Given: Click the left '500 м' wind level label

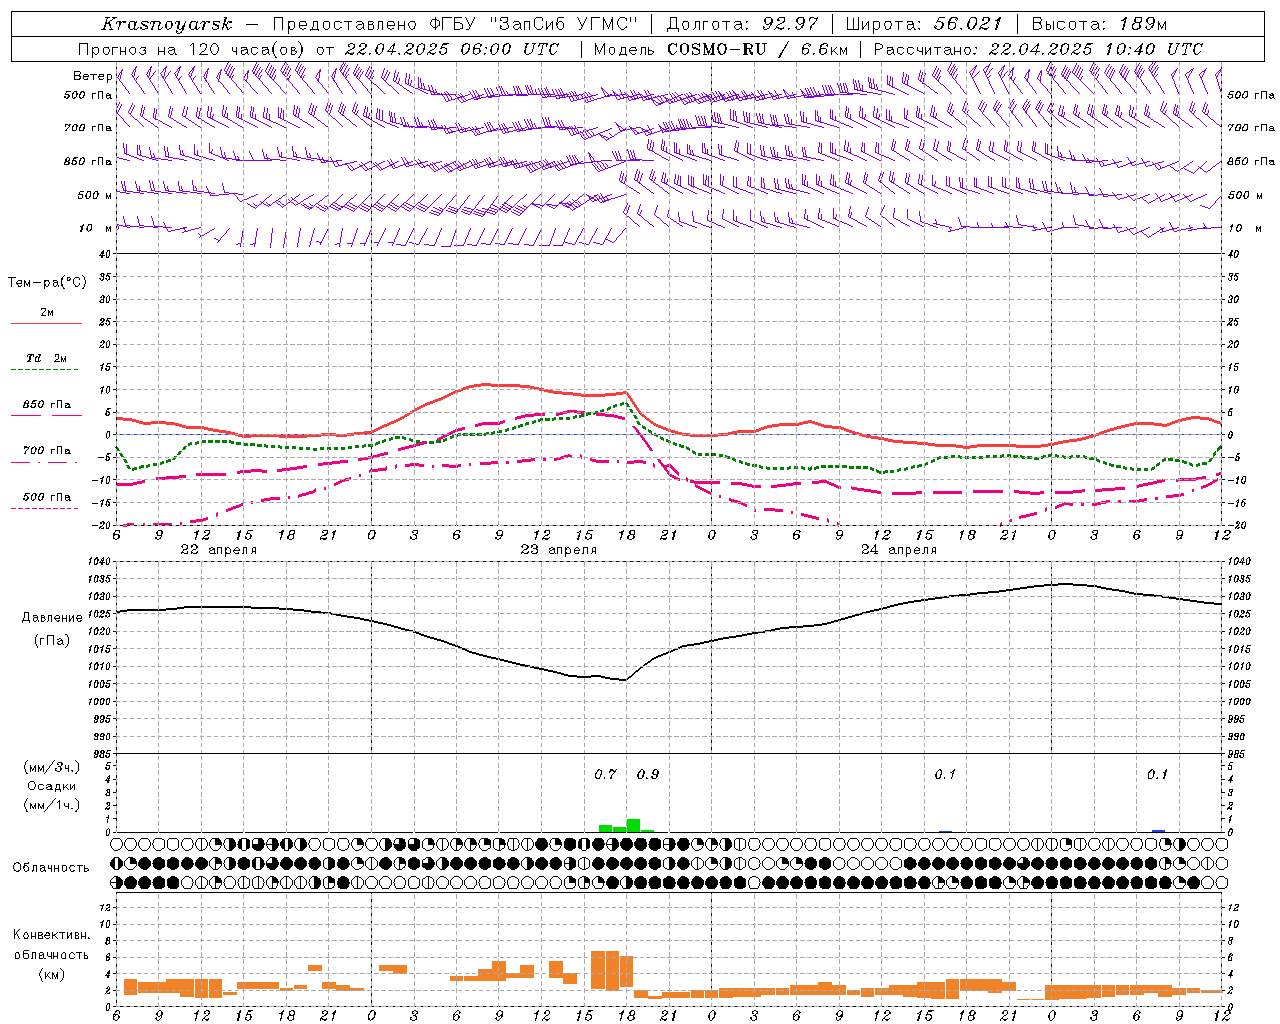Looking at the screenshot, I should [95, 195].
